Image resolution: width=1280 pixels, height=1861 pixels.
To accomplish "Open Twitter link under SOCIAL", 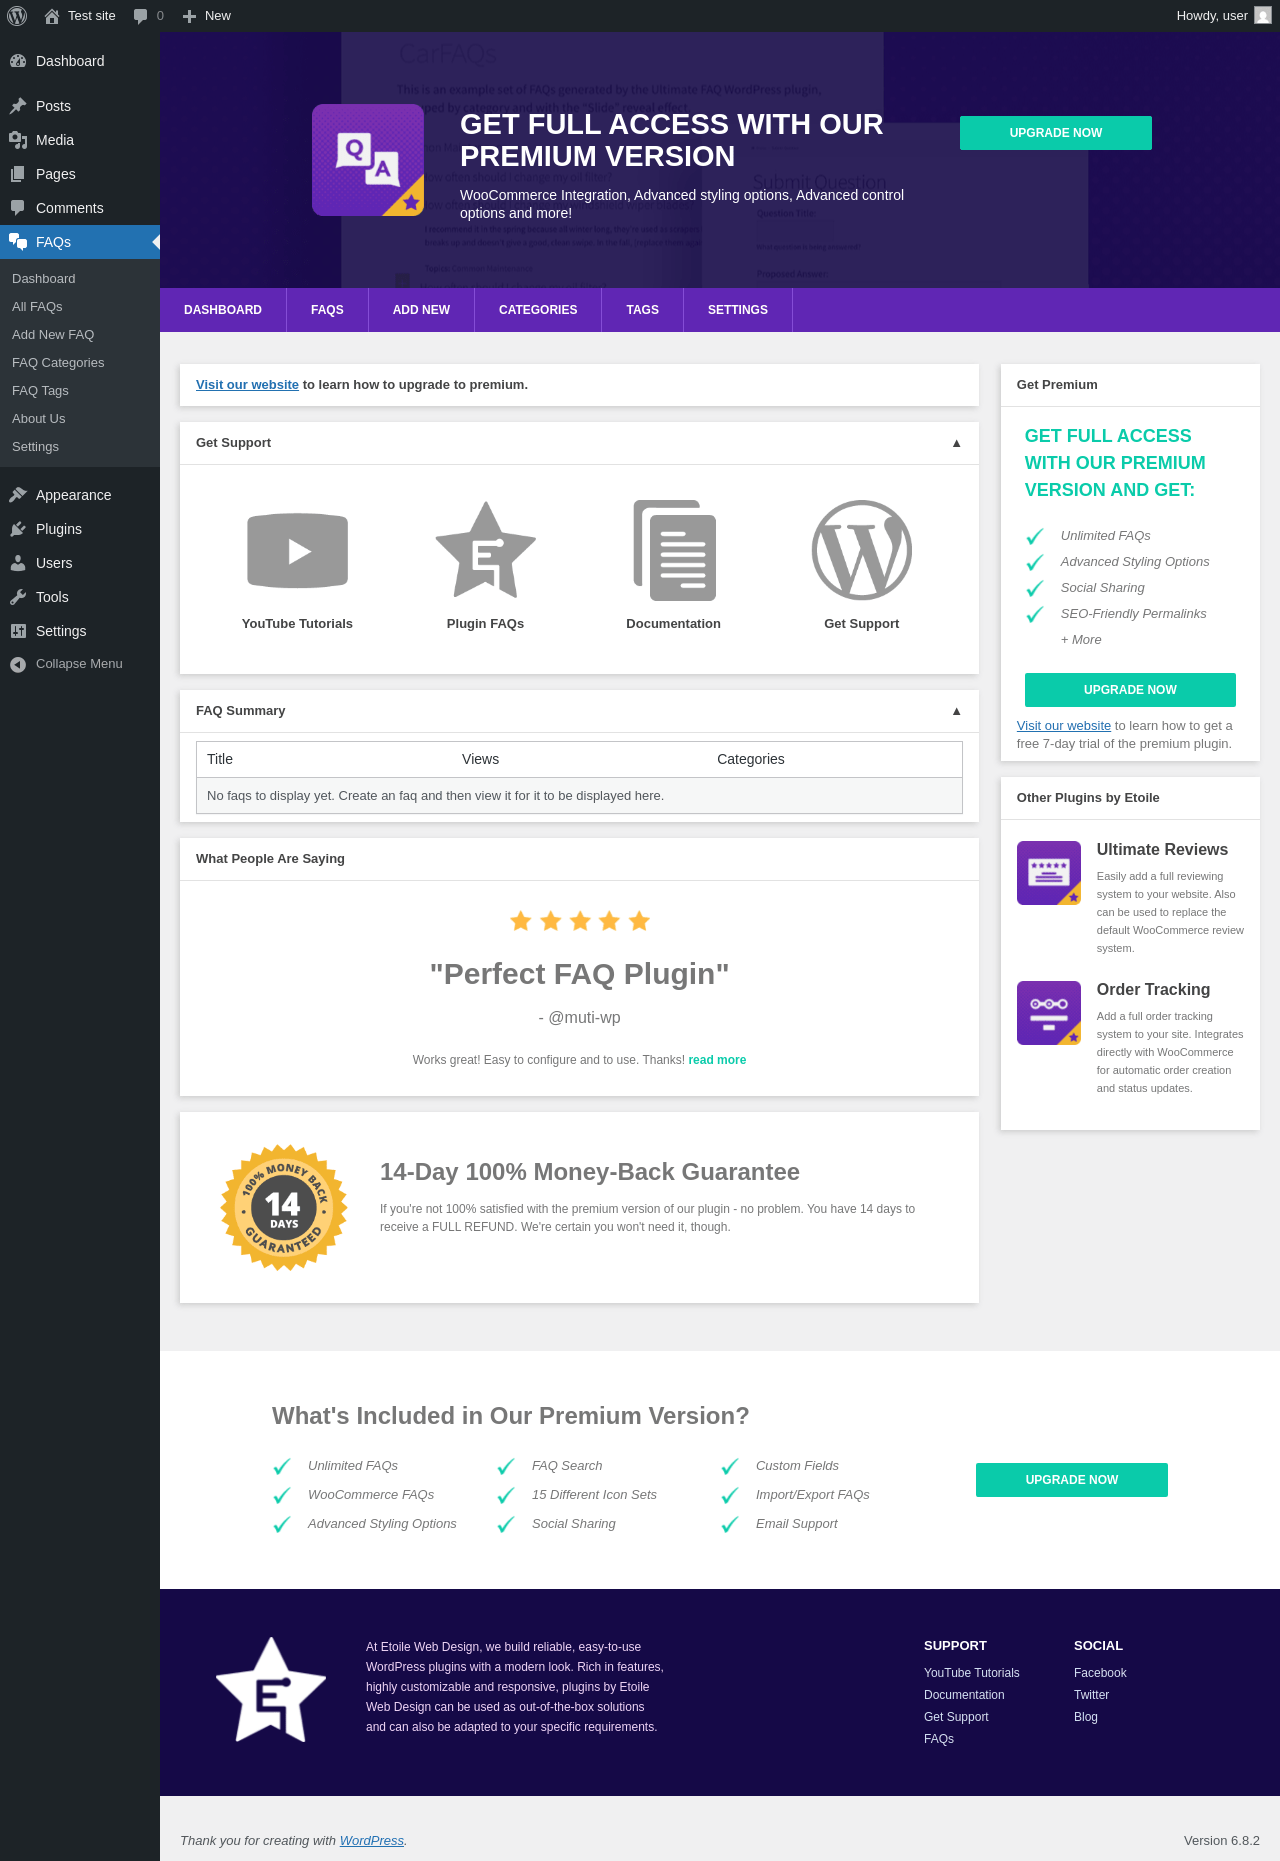I will (1092, 1695).
